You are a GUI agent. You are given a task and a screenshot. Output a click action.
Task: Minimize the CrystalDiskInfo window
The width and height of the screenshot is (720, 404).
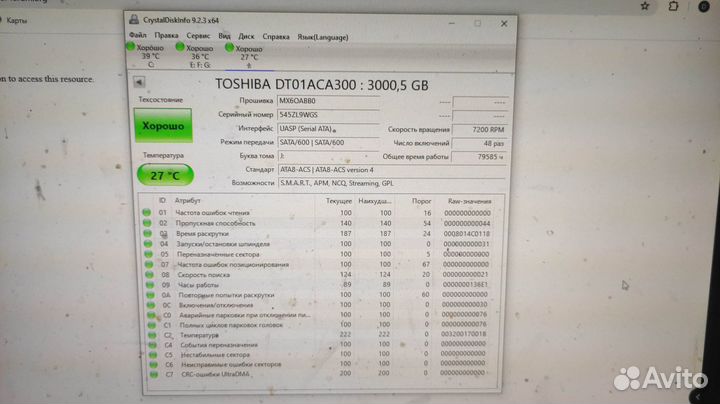tap(452, 22)
